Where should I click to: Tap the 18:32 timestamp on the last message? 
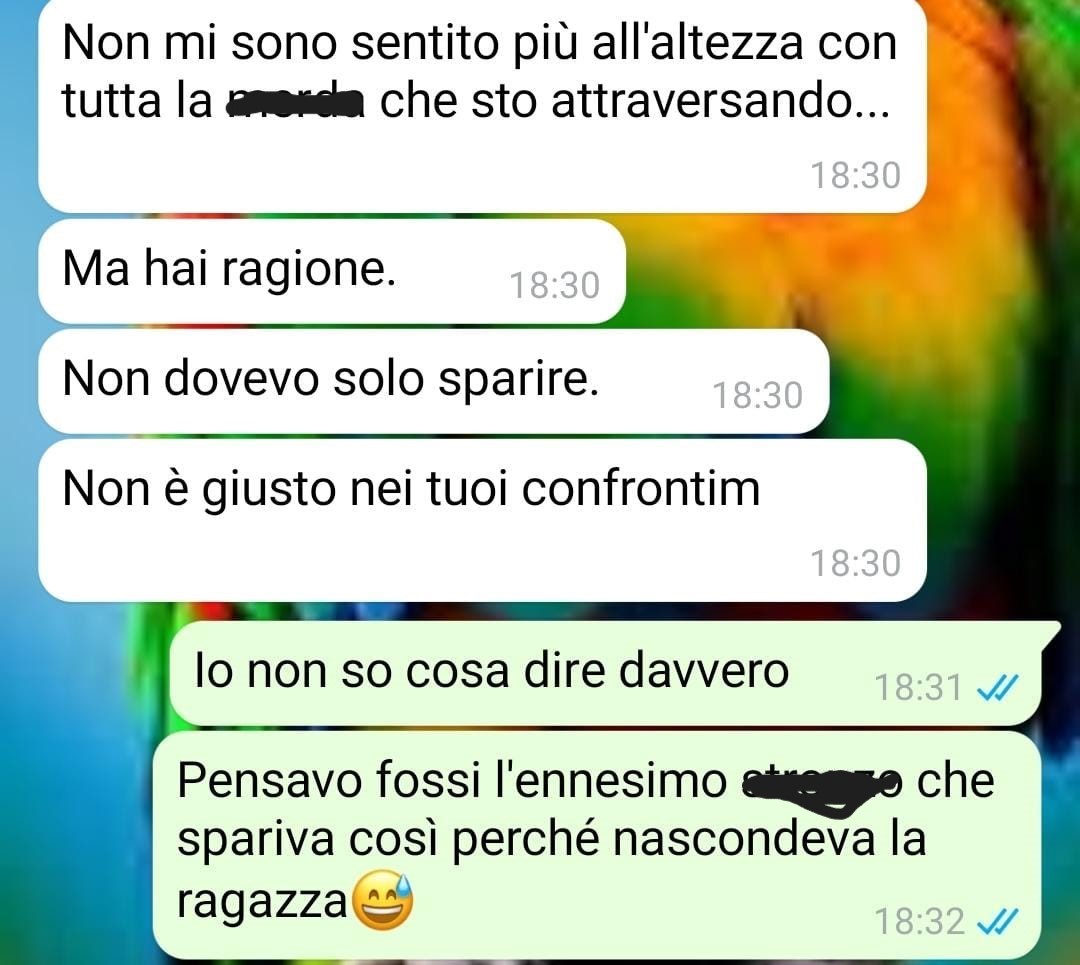click(x=919, y=921)
